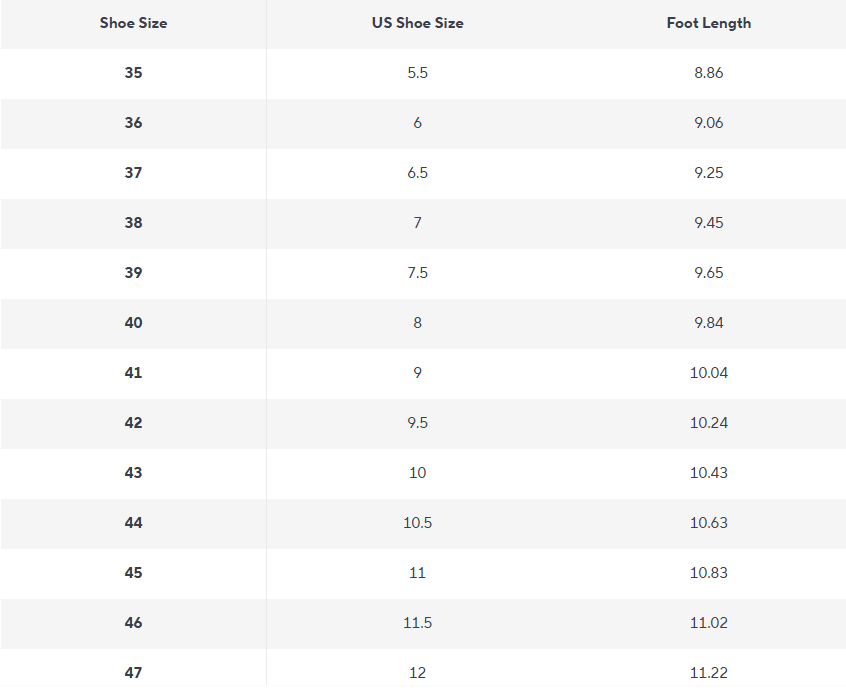Select shoe size 45 cell
Viewport: 846px width, 695px height.
(x=133, y=573)
